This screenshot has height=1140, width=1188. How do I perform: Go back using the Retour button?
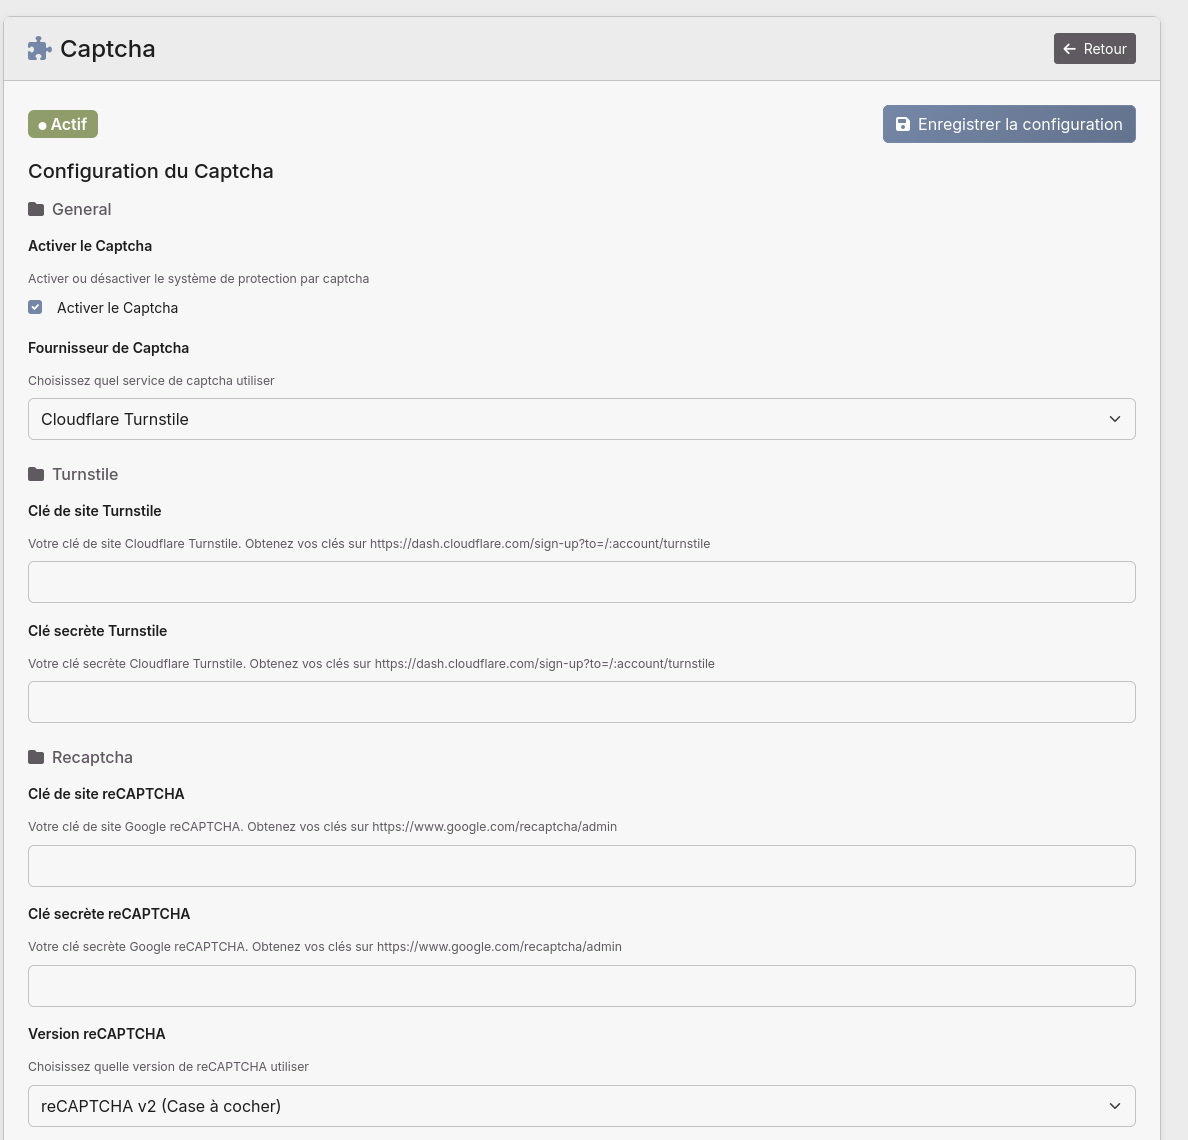click(x=1094, y=49)
